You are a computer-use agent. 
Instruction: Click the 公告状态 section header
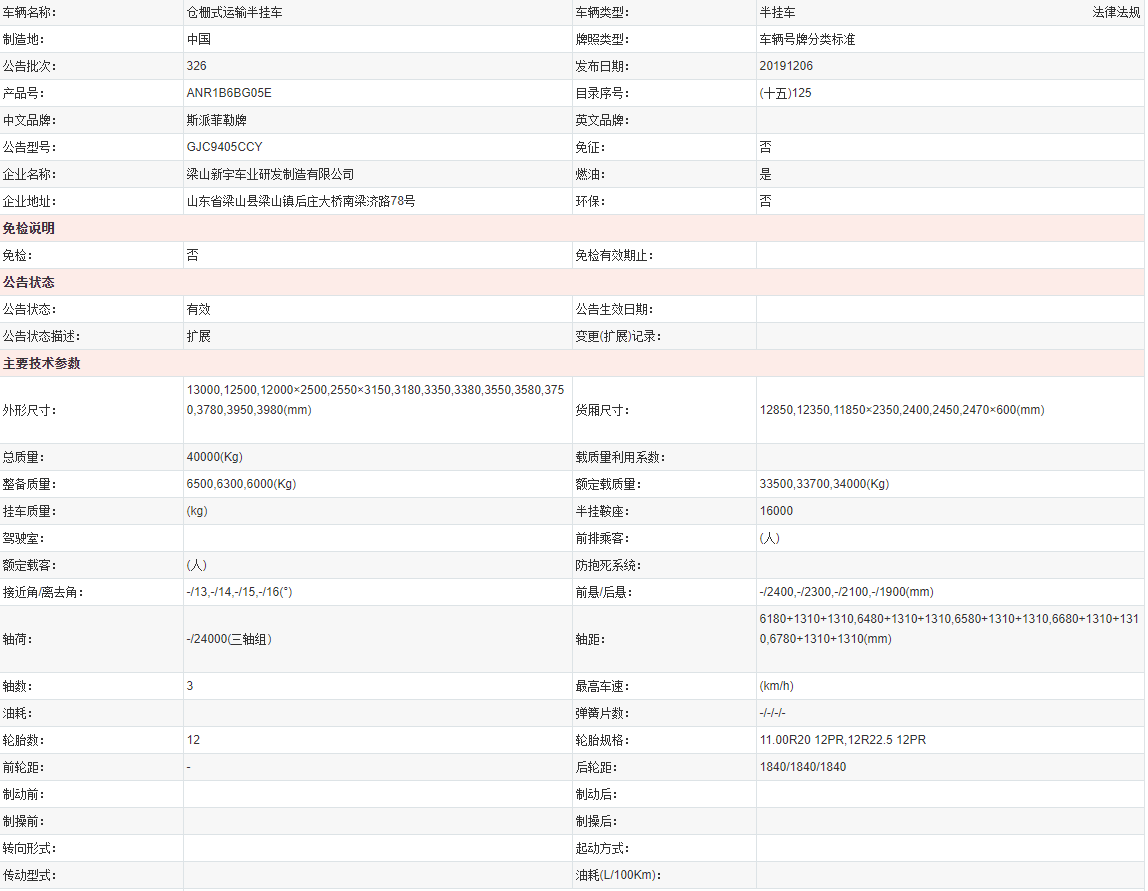(x=29, y=283)
